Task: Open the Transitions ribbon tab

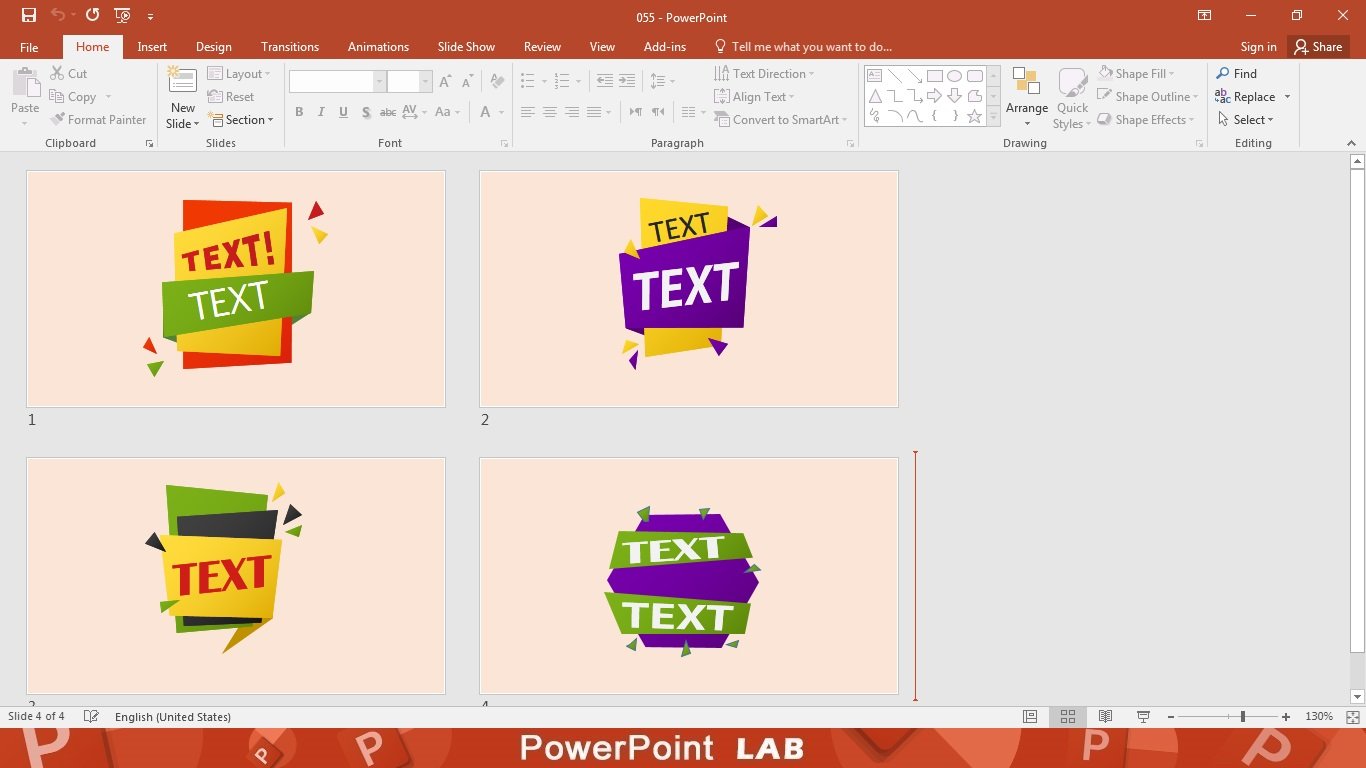Action: tap(290, 47)
